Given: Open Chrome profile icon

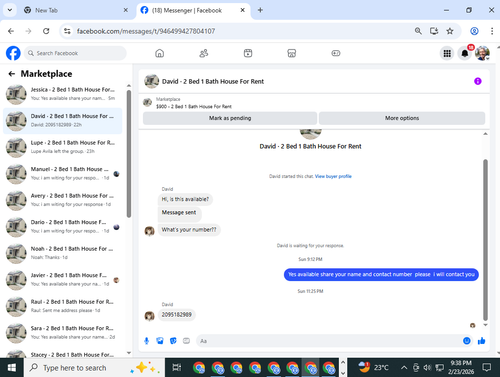Looking at the screenshot, I should pos(474,31).
